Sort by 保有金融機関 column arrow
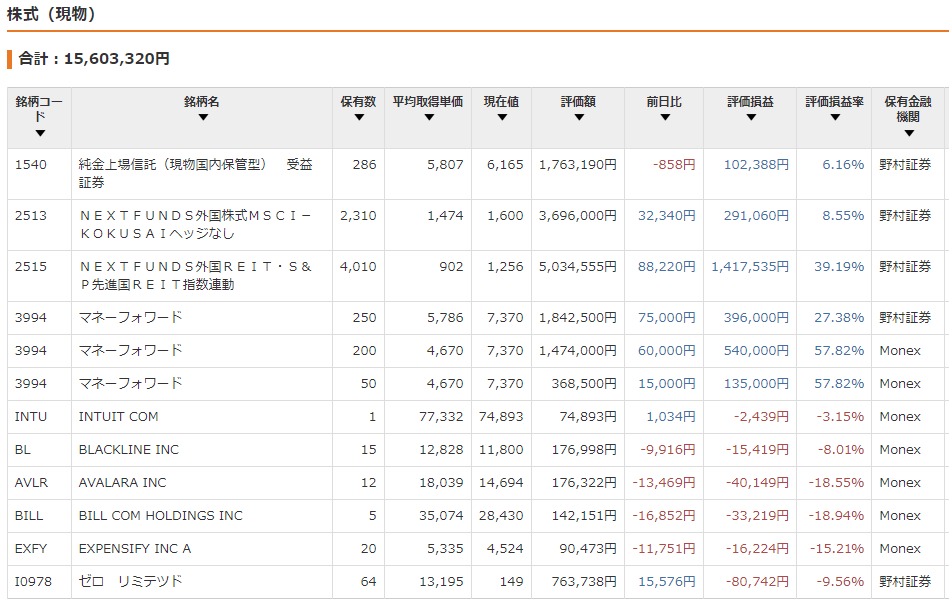Image resolution: width=949 pixels, height=604 pixels. pos(909,133)
